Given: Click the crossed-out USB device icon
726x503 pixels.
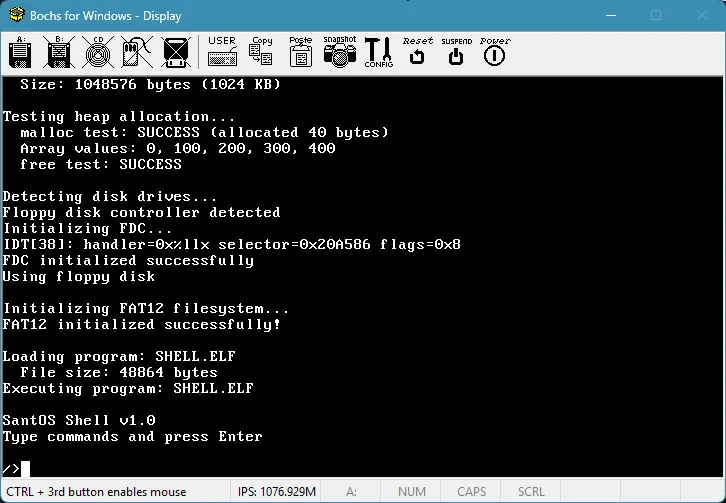Looking at the screenshot, I should pos(176,52).
